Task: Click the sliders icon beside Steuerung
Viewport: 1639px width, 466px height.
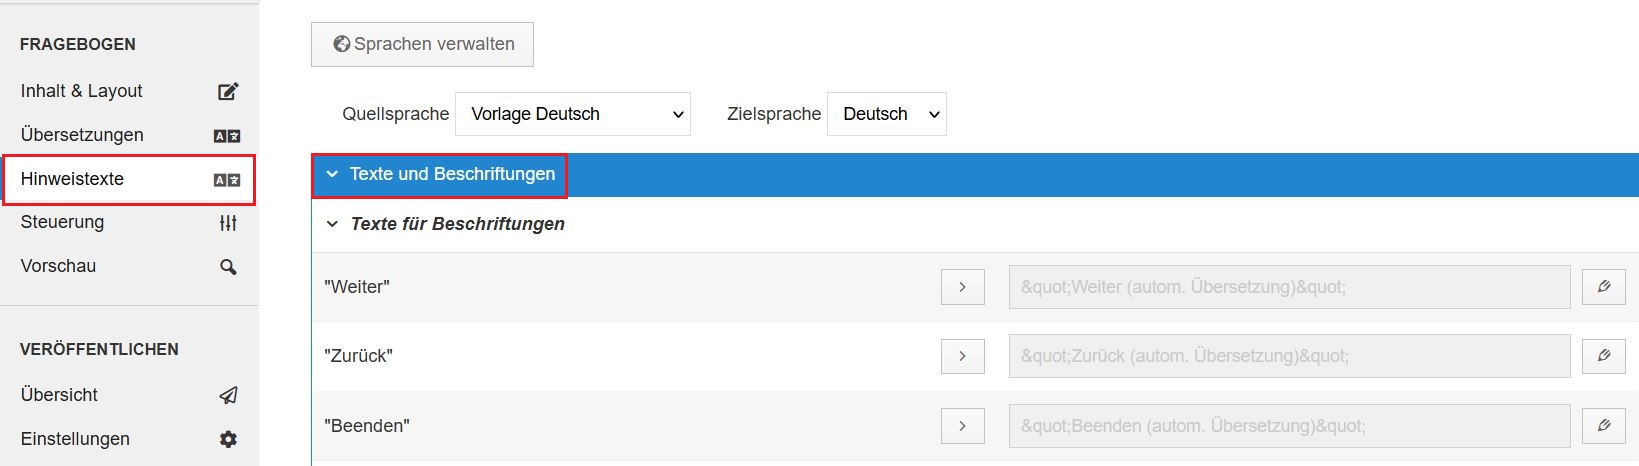Action: click(x=228, y=223)
